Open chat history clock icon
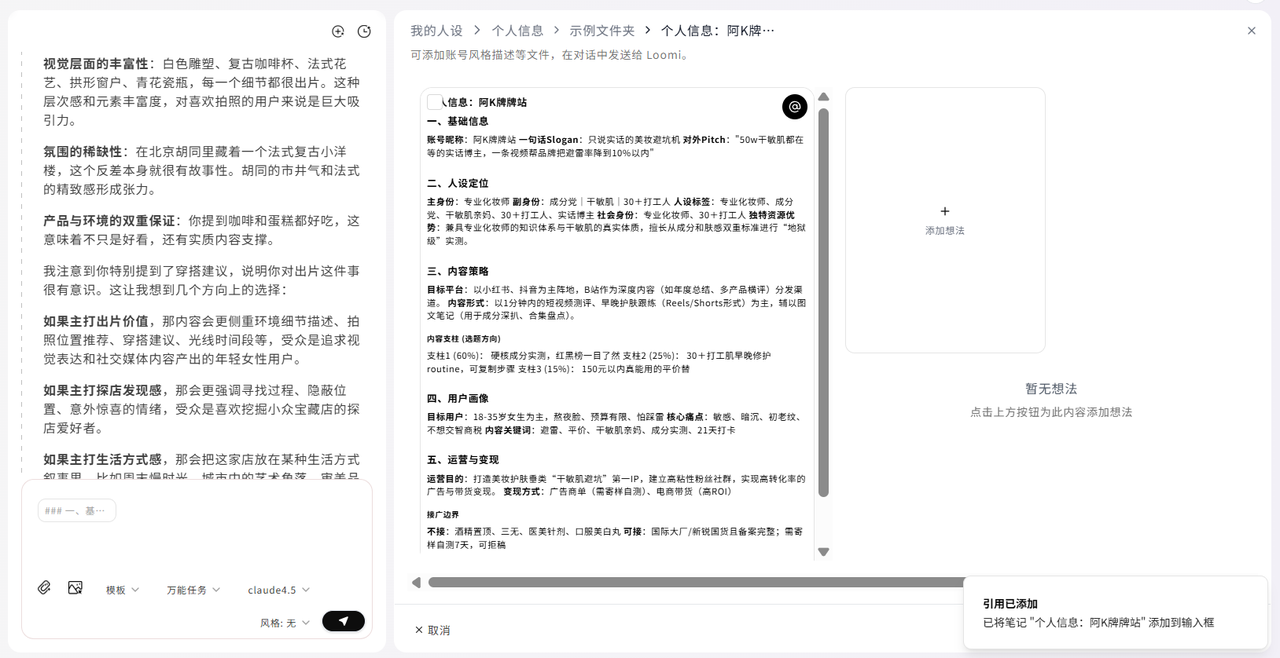 pyautogui.click(x=364, y=31)
